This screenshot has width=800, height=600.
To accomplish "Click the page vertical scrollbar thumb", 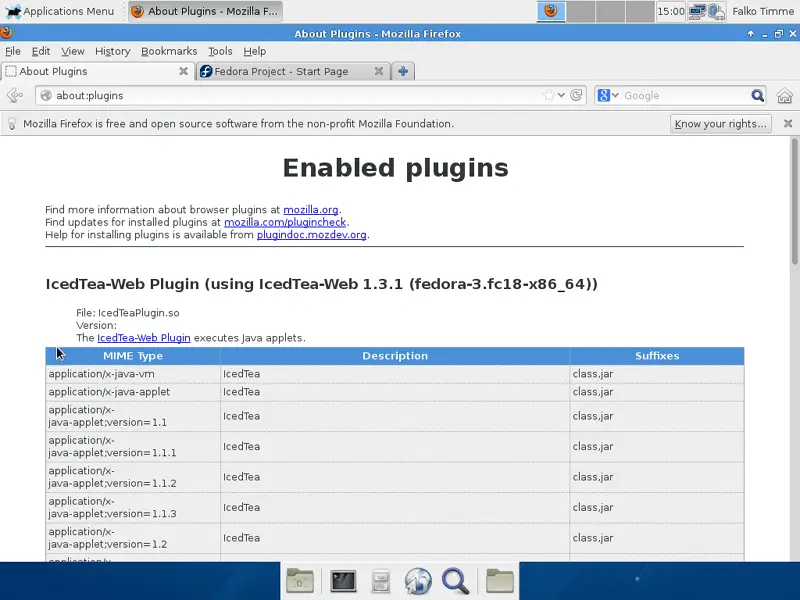I will [x=794, y=202].
